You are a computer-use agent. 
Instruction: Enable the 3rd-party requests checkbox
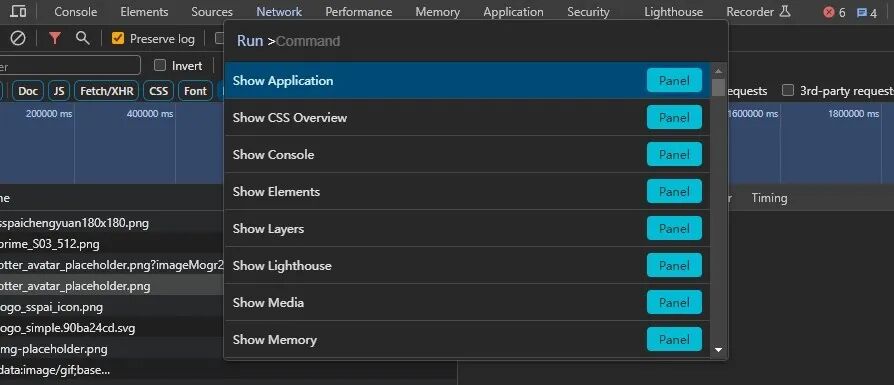tap(788, 91)
